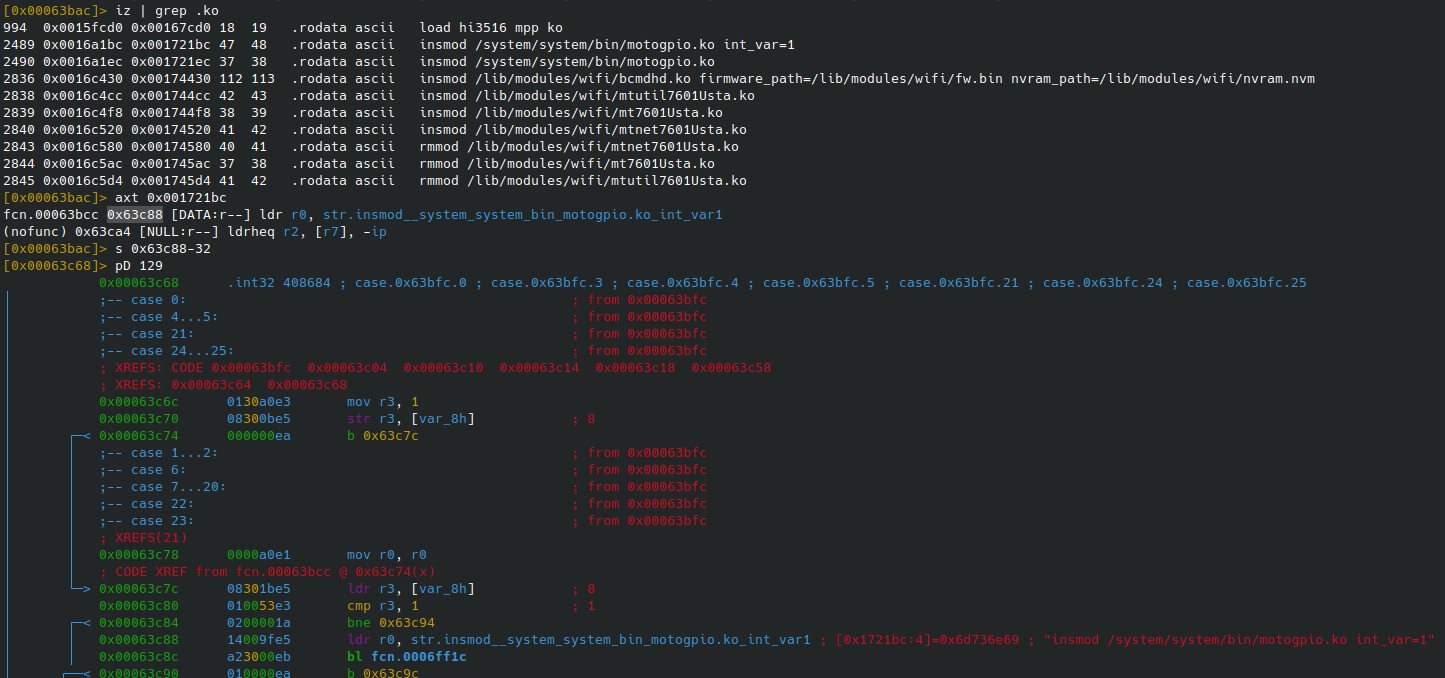Image resolution: width=1445 pixels, height=678 pixels.
Task: Click the 'pD 129' disassemble command
Action: coord(138,266)
